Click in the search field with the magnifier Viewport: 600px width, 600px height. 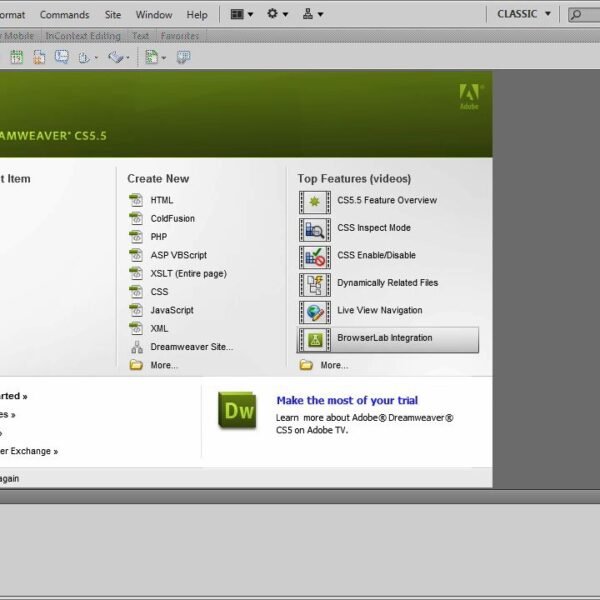click(584, 15)
